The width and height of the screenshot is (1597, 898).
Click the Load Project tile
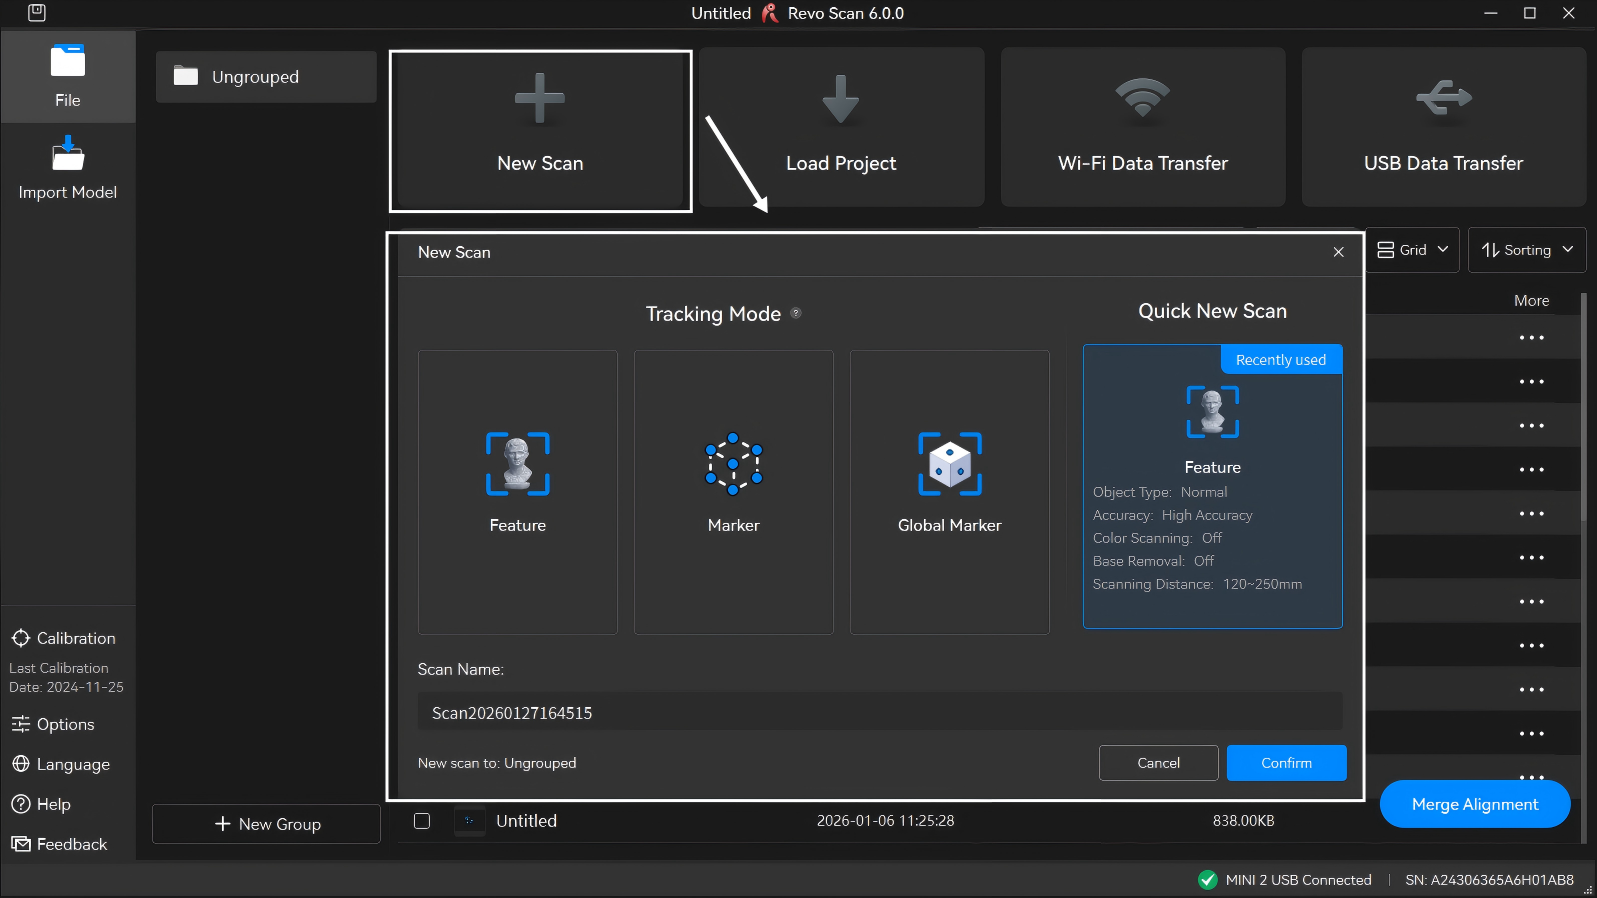click(x=840, y=127)
